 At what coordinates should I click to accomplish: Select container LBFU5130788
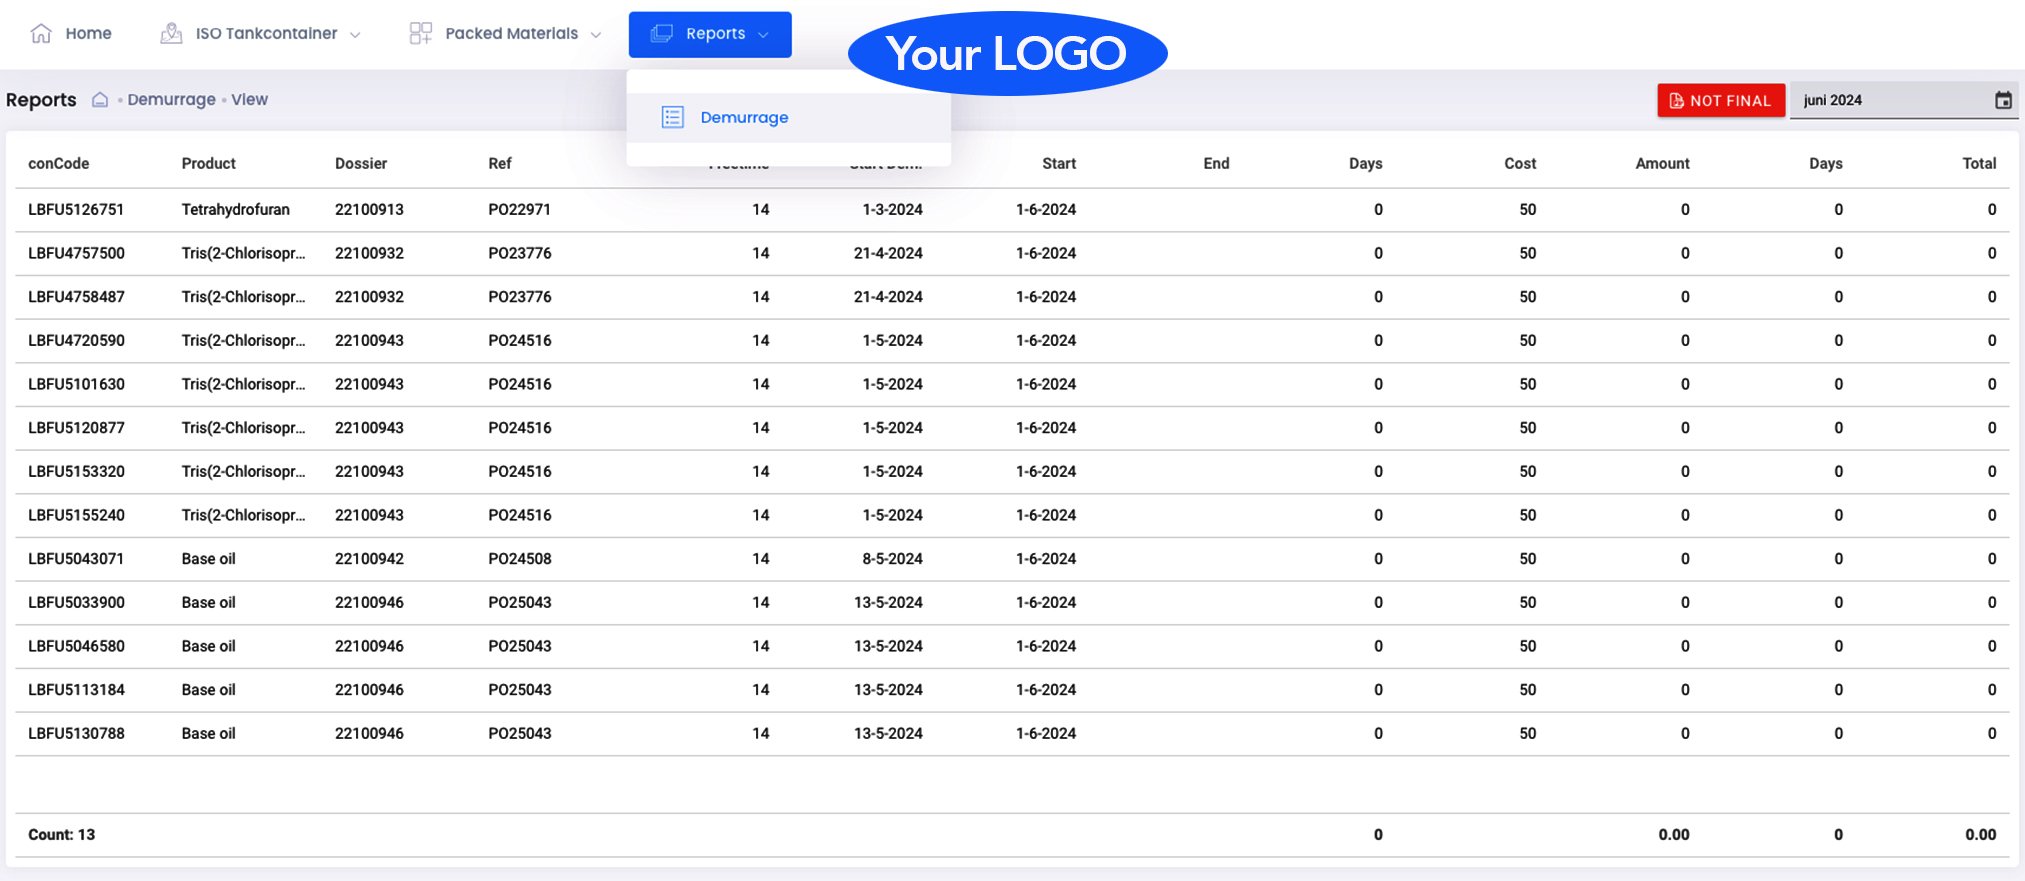pyautogui.click(x=76, y=733)
